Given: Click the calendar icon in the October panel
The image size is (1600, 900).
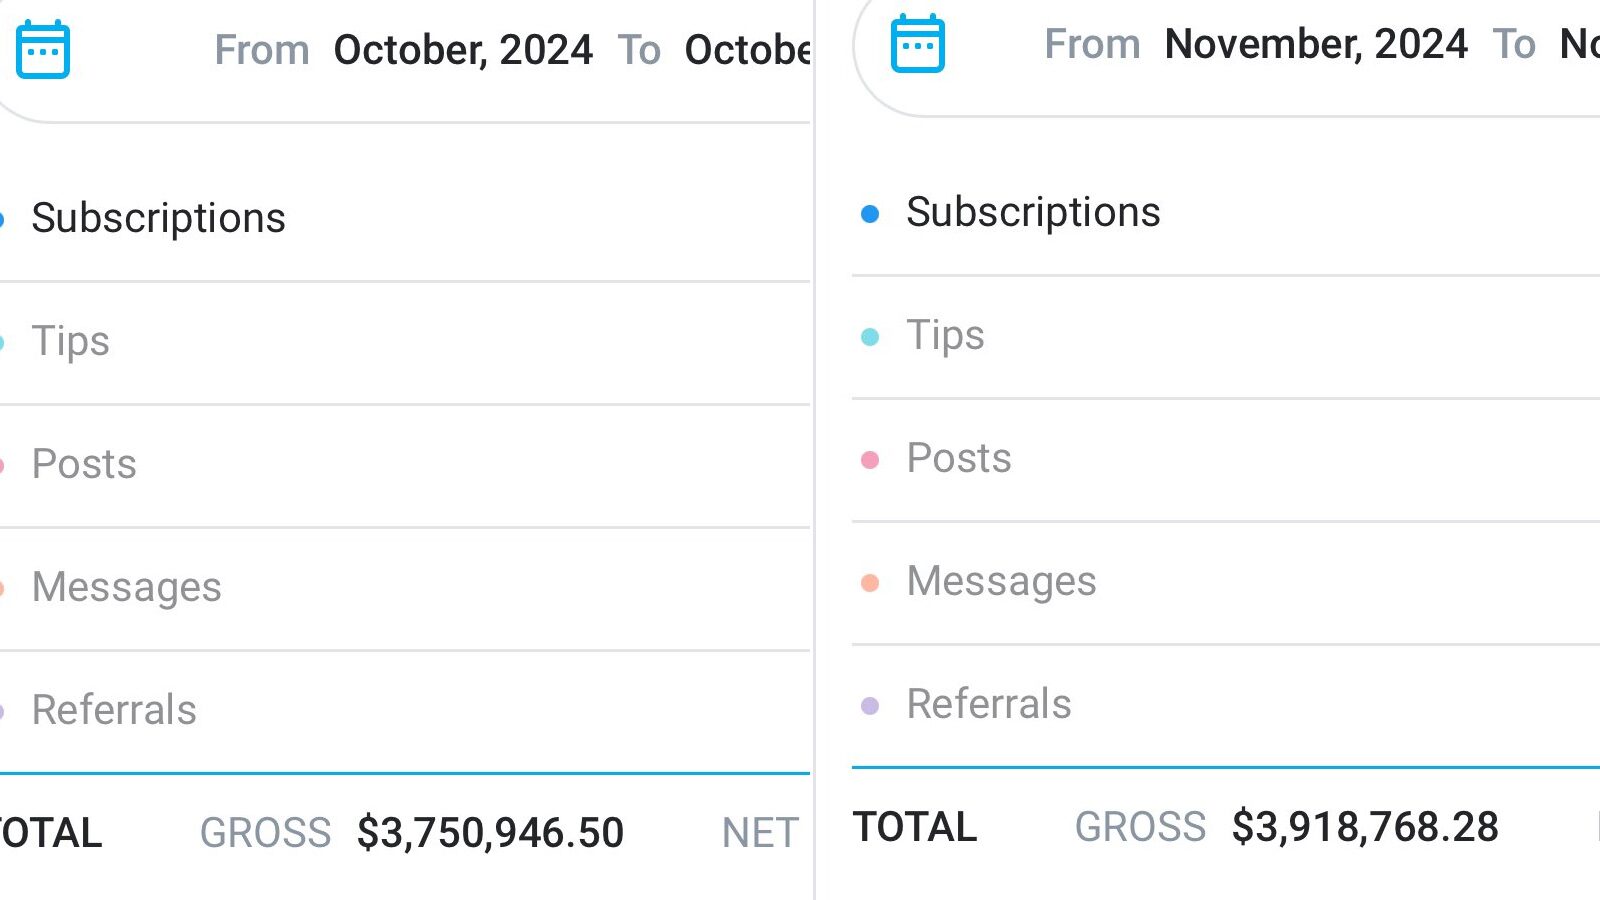Looking at the screenshot, I should click(43, 49).
